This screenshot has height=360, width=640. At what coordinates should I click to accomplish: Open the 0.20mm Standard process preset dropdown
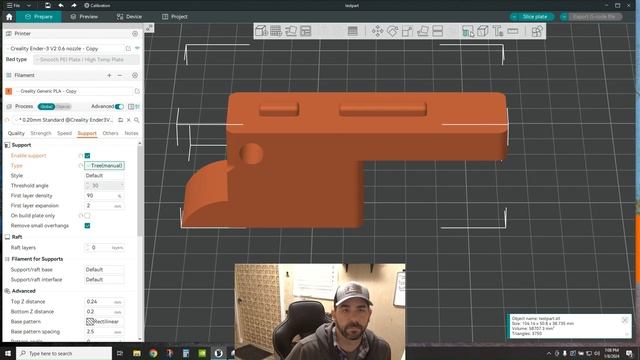(65, 120)
